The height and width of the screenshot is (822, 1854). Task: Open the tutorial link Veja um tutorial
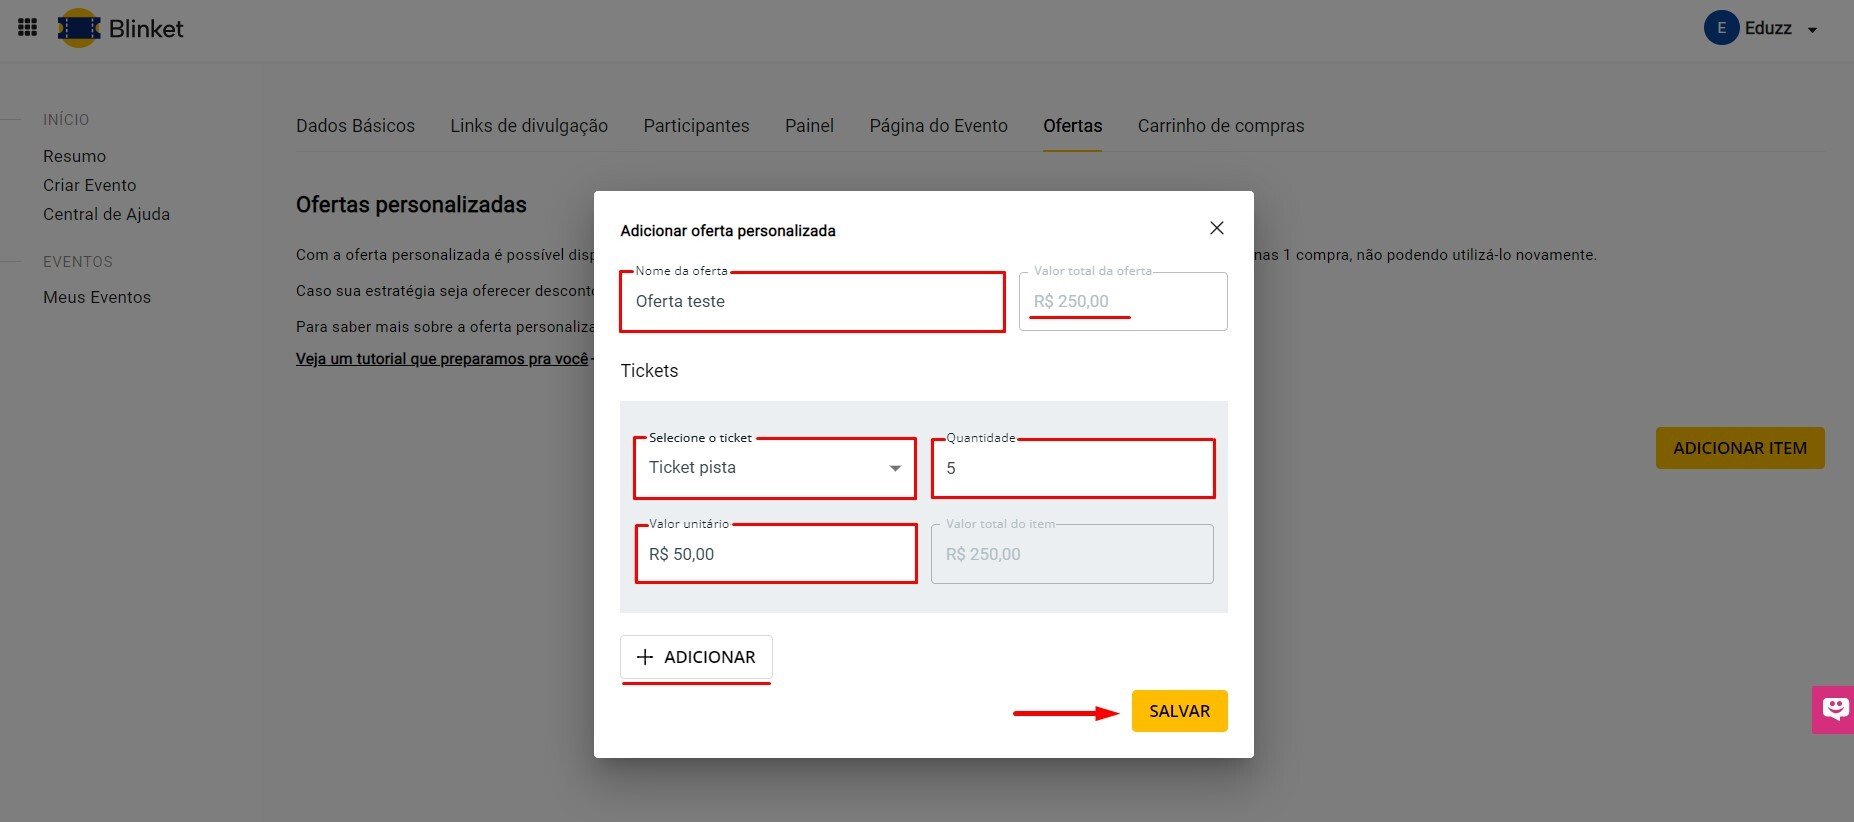click(x=442, y=359)
